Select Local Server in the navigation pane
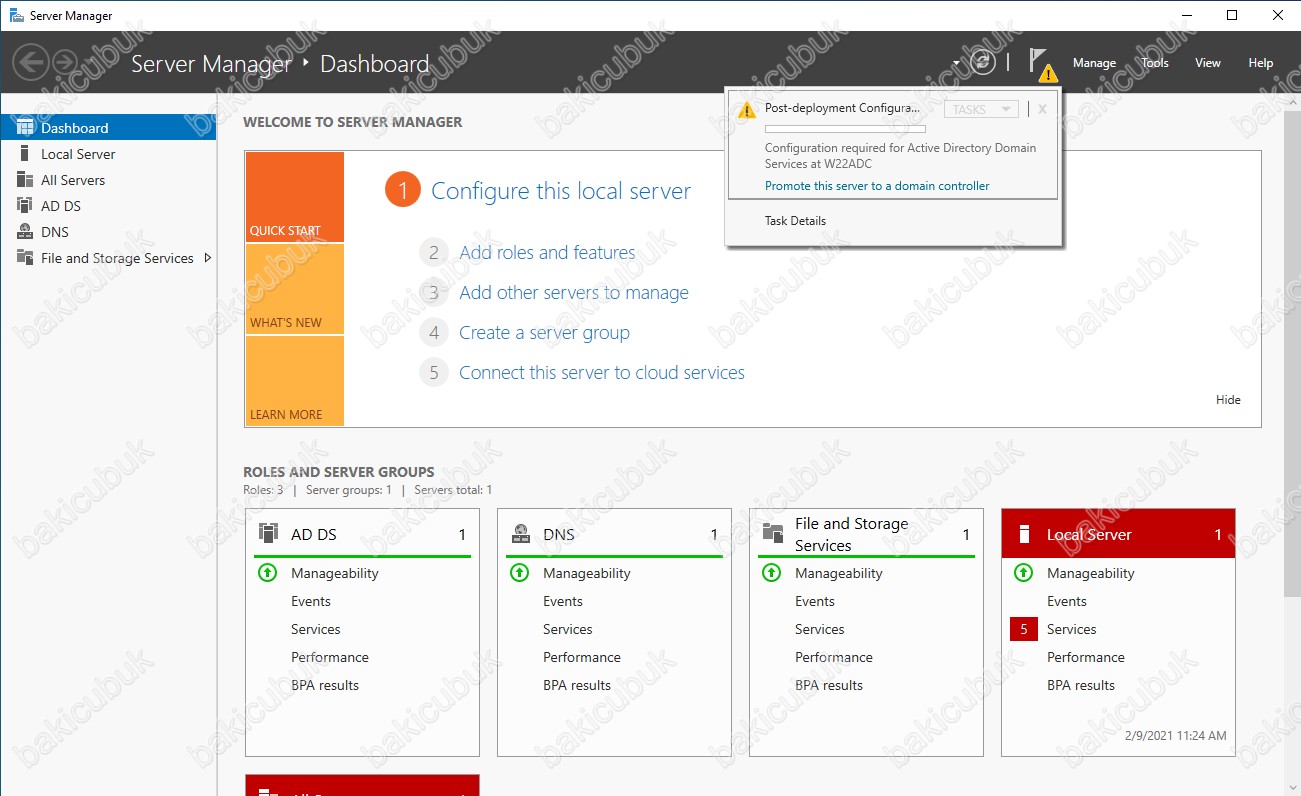Viewport: 1301px width, 796px height. tap(108, 154)
